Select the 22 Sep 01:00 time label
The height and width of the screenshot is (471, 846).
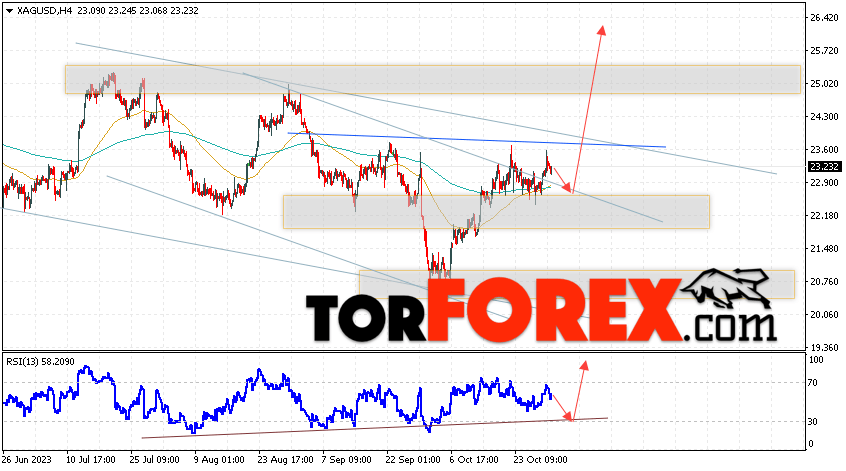point(413,460)
